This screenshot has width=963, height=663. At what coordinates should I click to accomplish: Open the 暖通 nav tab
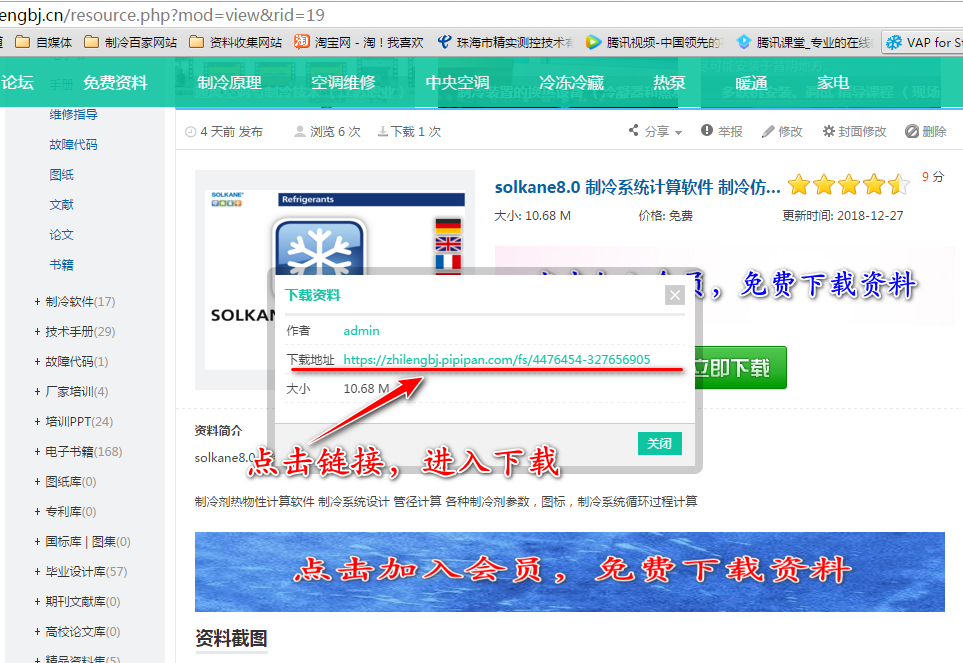coord(751,82)
